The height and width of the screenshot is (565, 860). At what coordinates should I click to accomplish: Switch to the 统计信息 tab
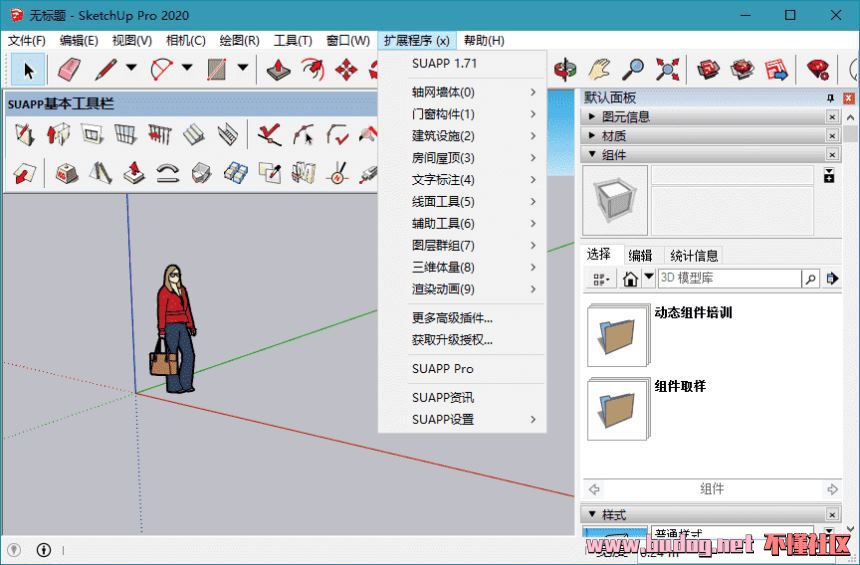(694, 255)
